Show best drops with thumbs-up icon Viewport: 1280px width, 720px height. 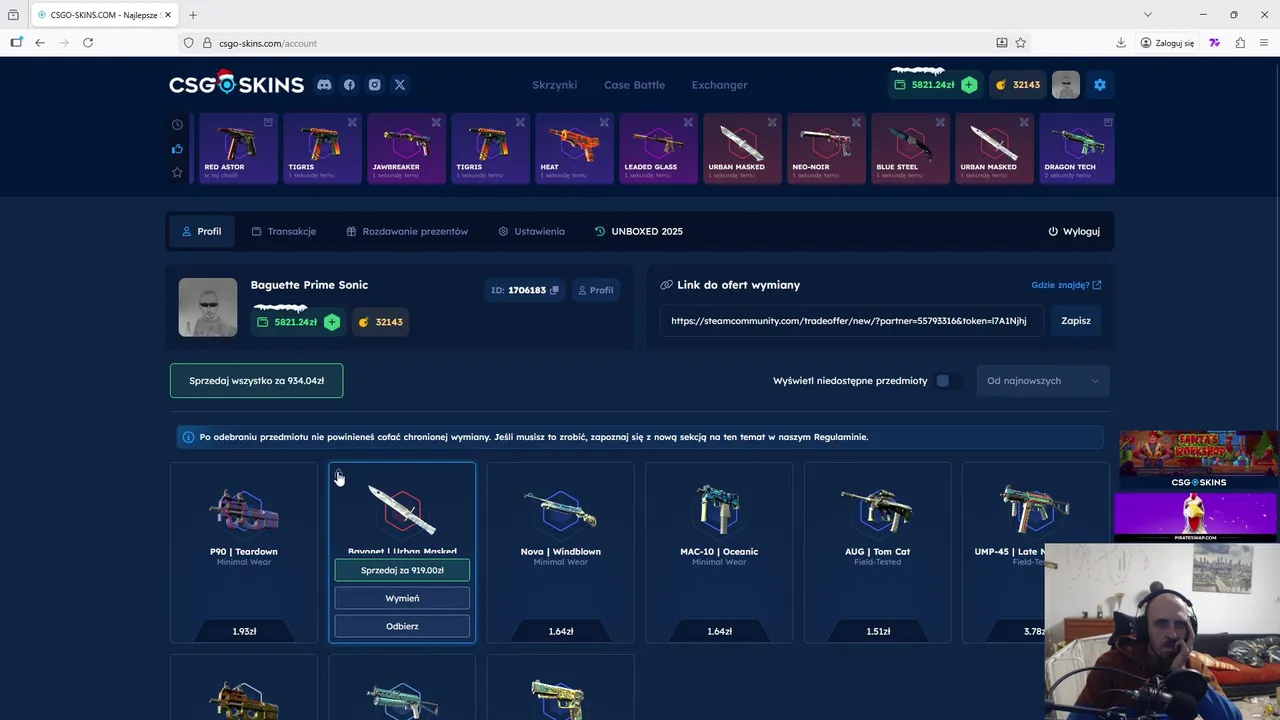coord(177,149)
